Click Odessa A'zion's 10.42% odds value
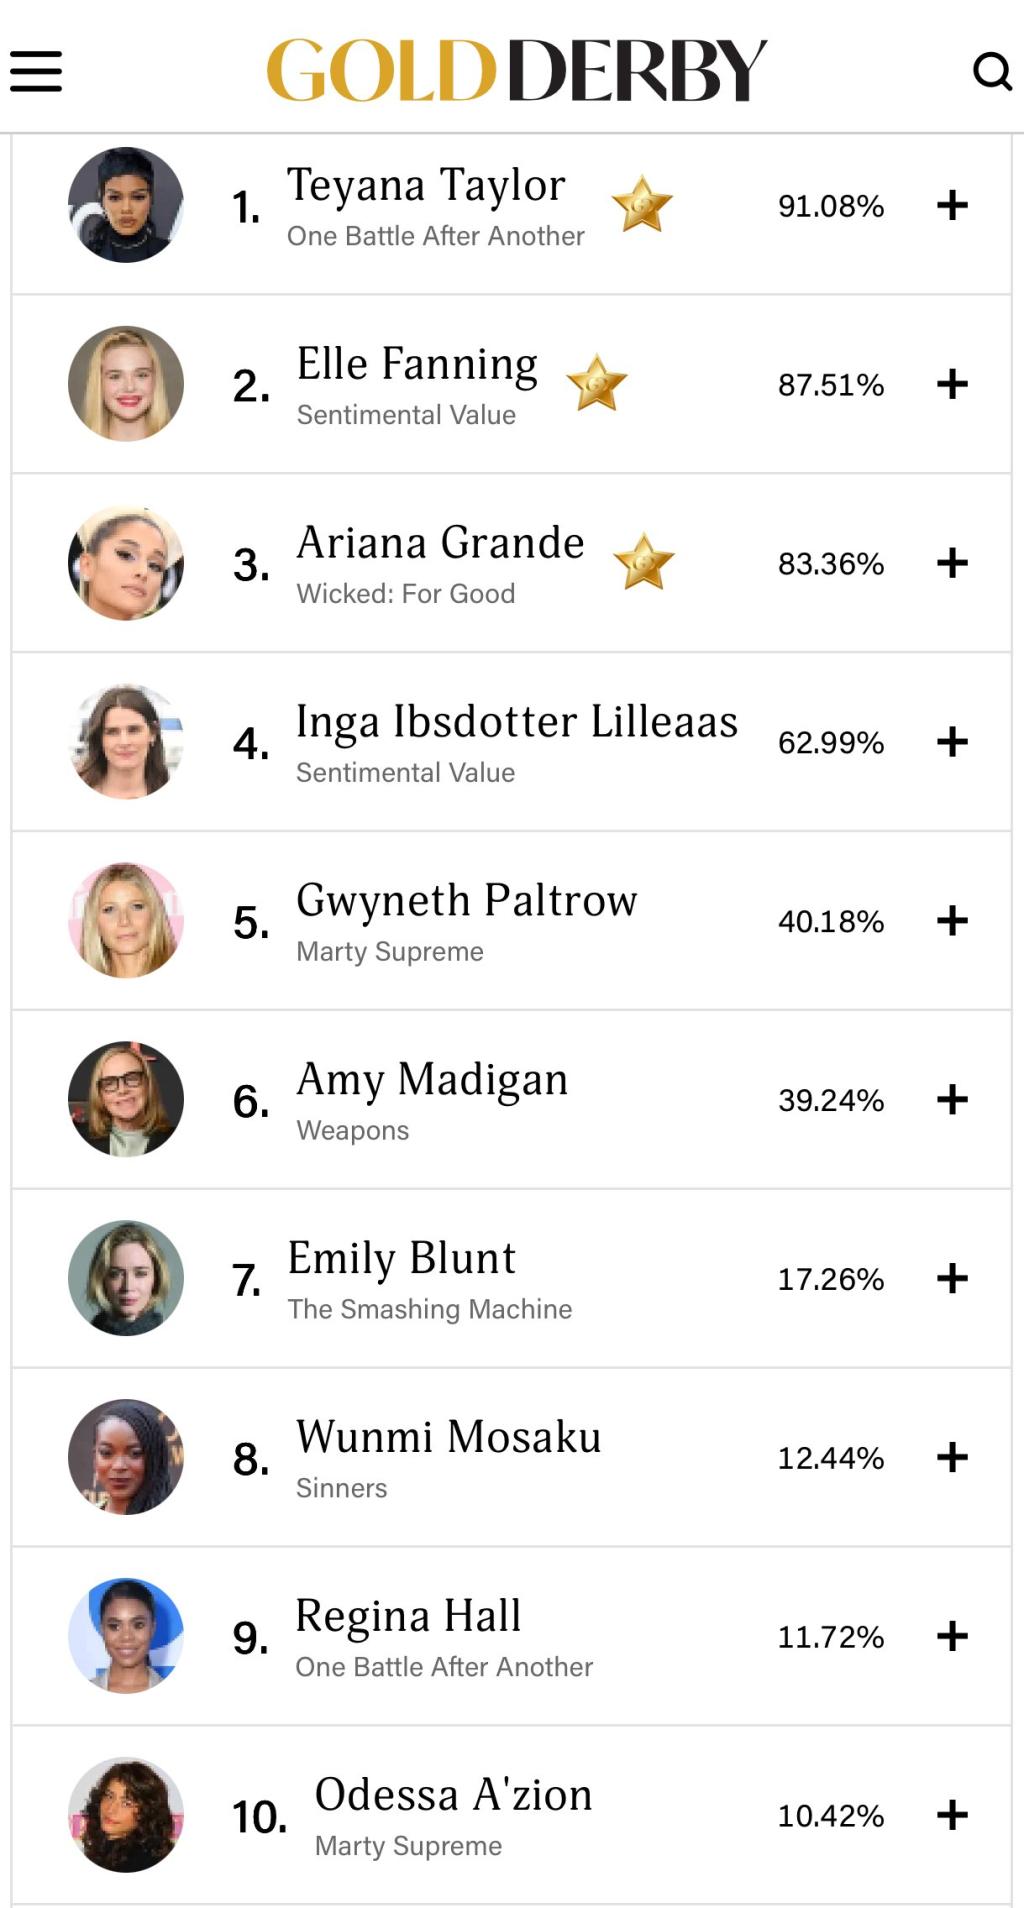The width and height of the screenshot is (1024, 1908). click(x=830, y=1816)
